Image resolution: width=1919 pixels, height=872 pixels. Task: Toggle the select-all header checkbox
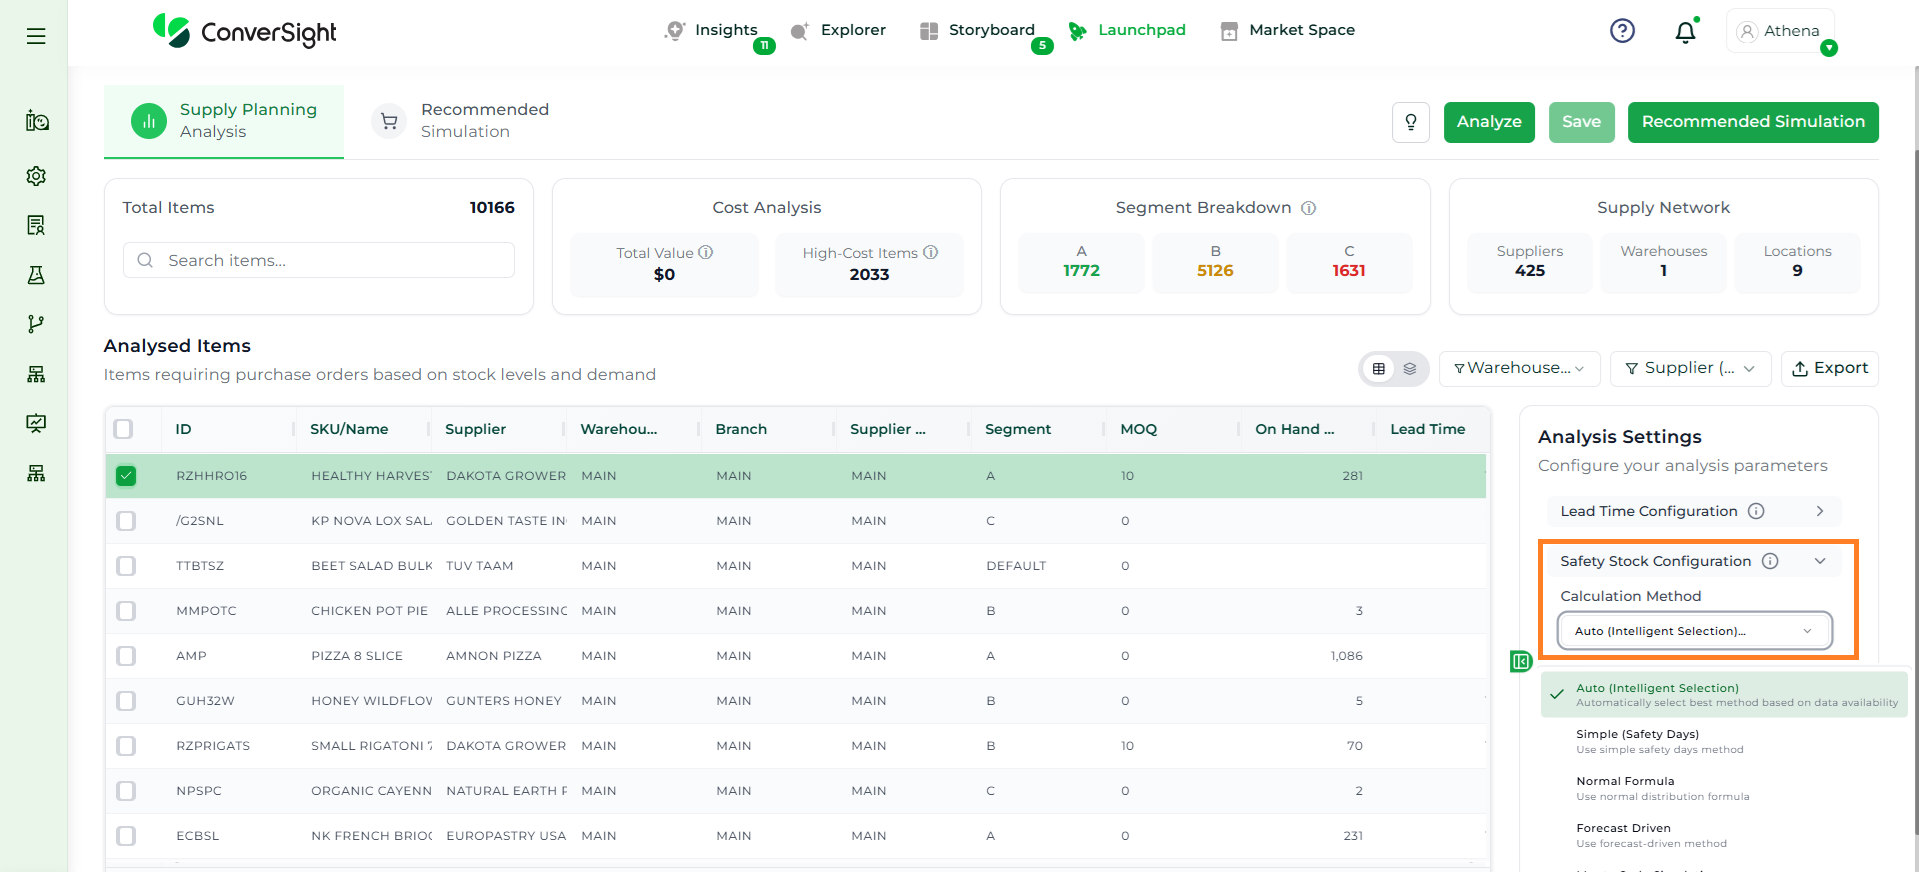coord(124,429)
